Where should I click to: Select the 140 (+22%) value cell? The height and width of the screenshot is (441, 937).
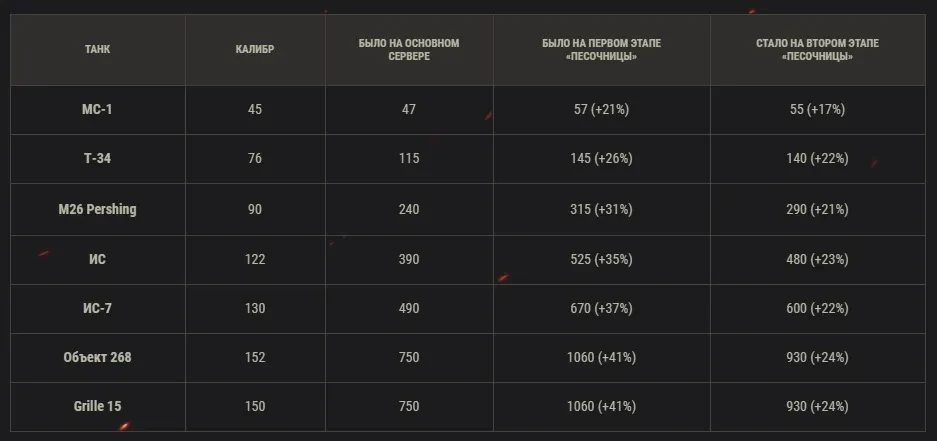[x=818, y=159]
